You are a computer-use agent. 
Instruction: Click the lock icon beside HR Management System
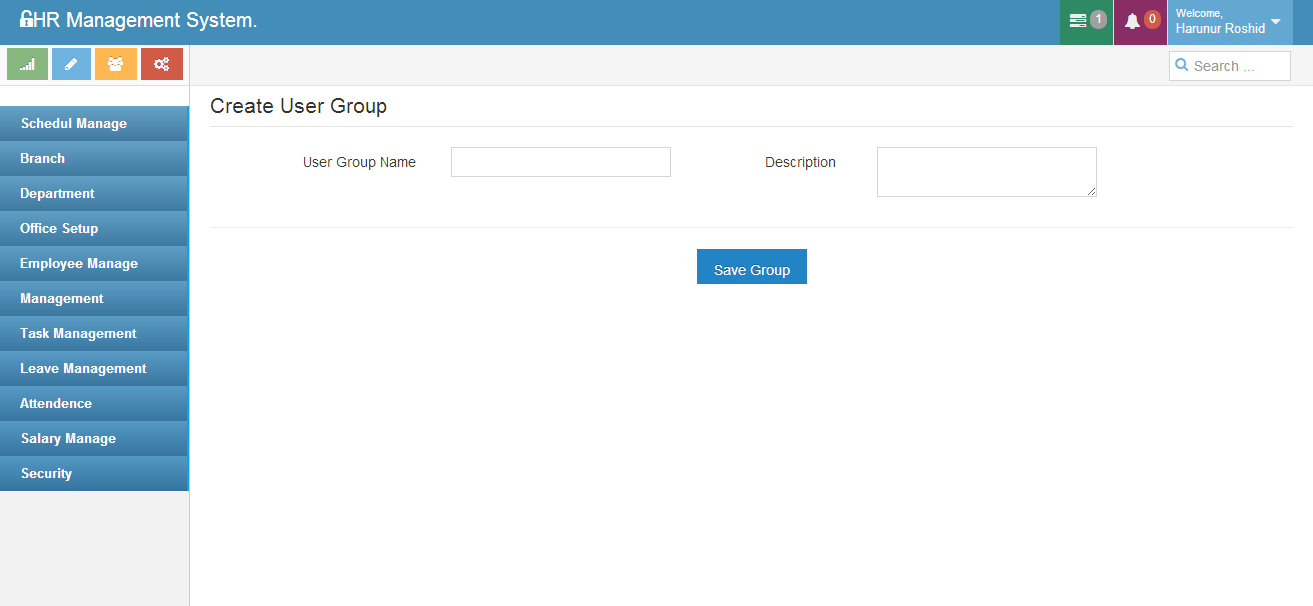point(26,20)
